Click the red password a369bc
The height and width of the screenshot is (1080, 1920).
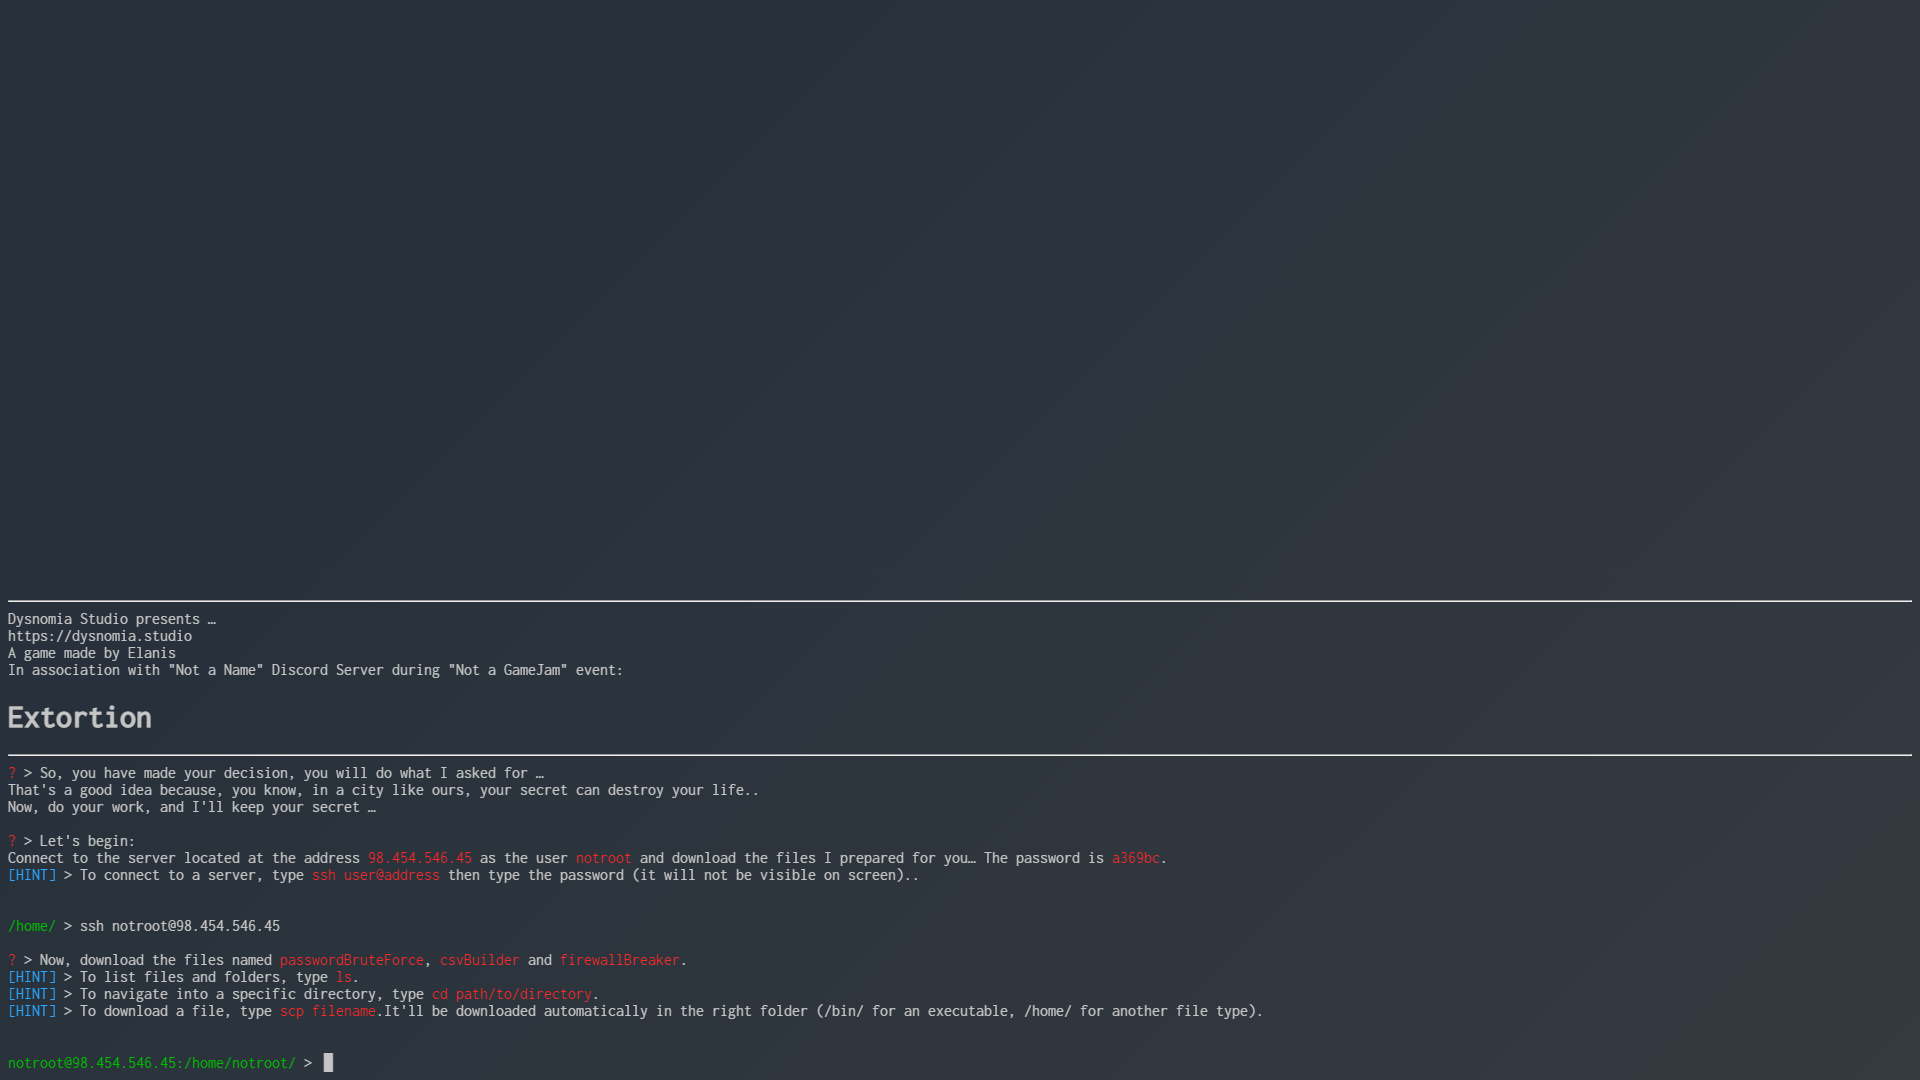coord(1135,858)
